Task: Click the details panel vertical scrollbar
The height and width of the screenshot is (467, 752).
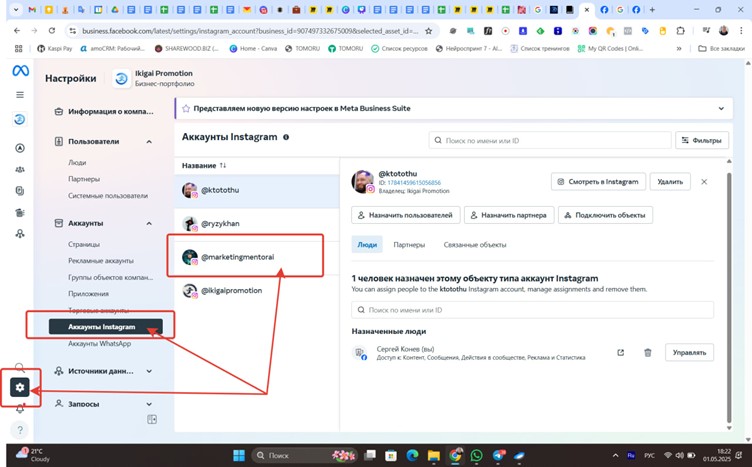Action: pos(729,297)
